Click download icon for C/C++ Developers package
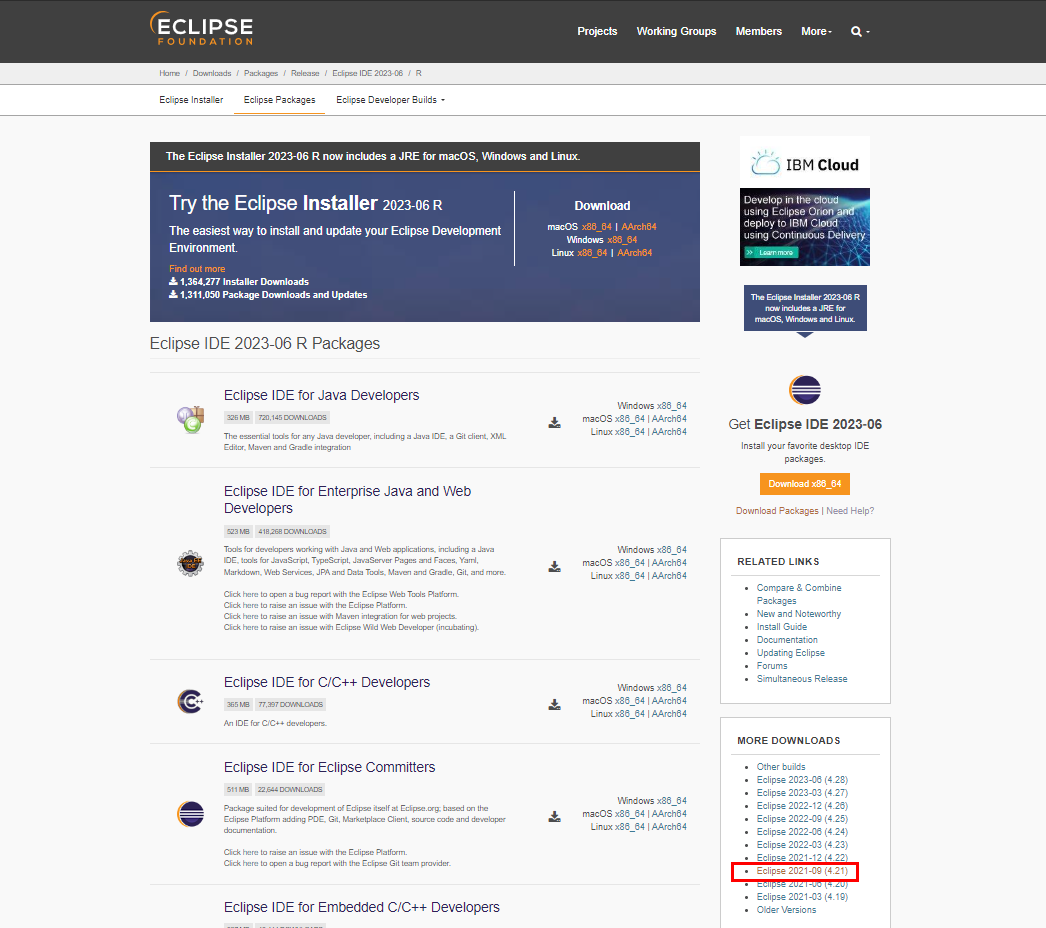 (554, 705)
